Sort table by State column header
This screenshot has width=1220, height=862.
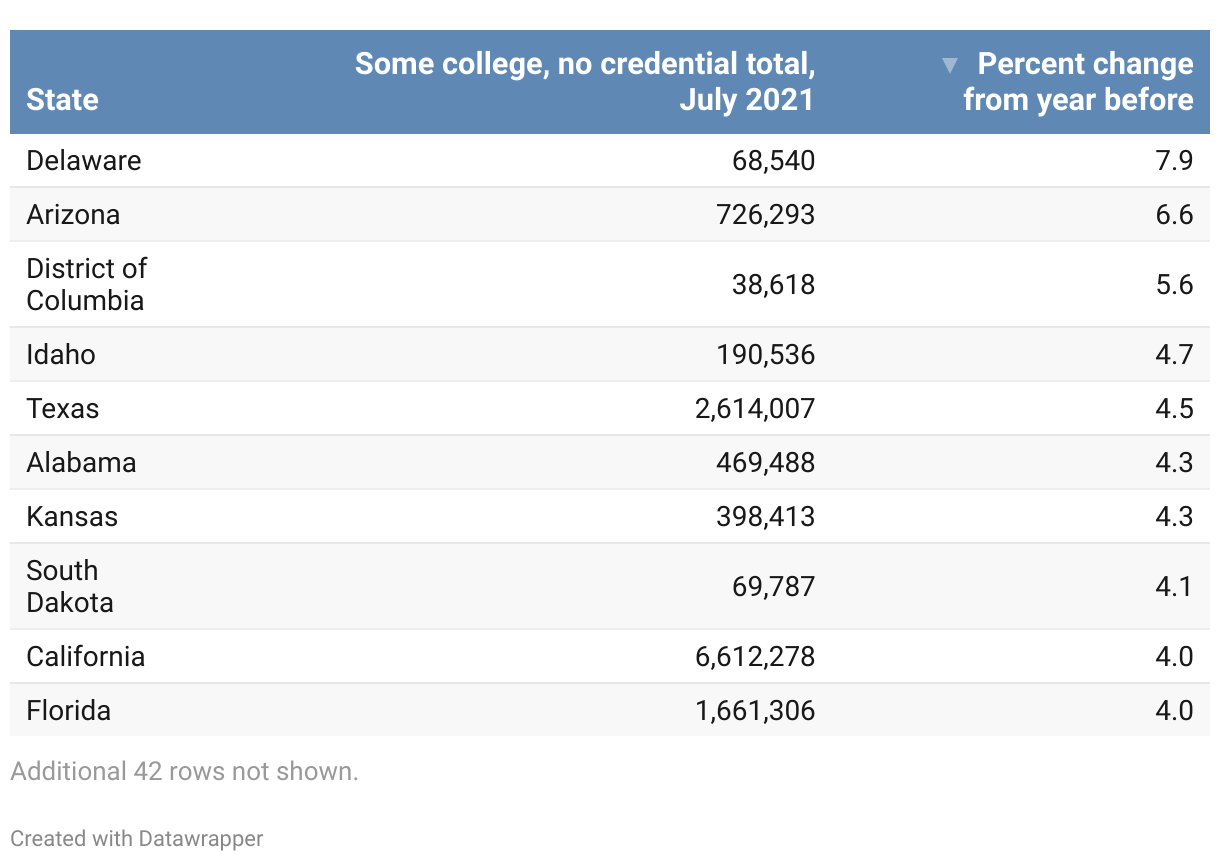point(62,100)
